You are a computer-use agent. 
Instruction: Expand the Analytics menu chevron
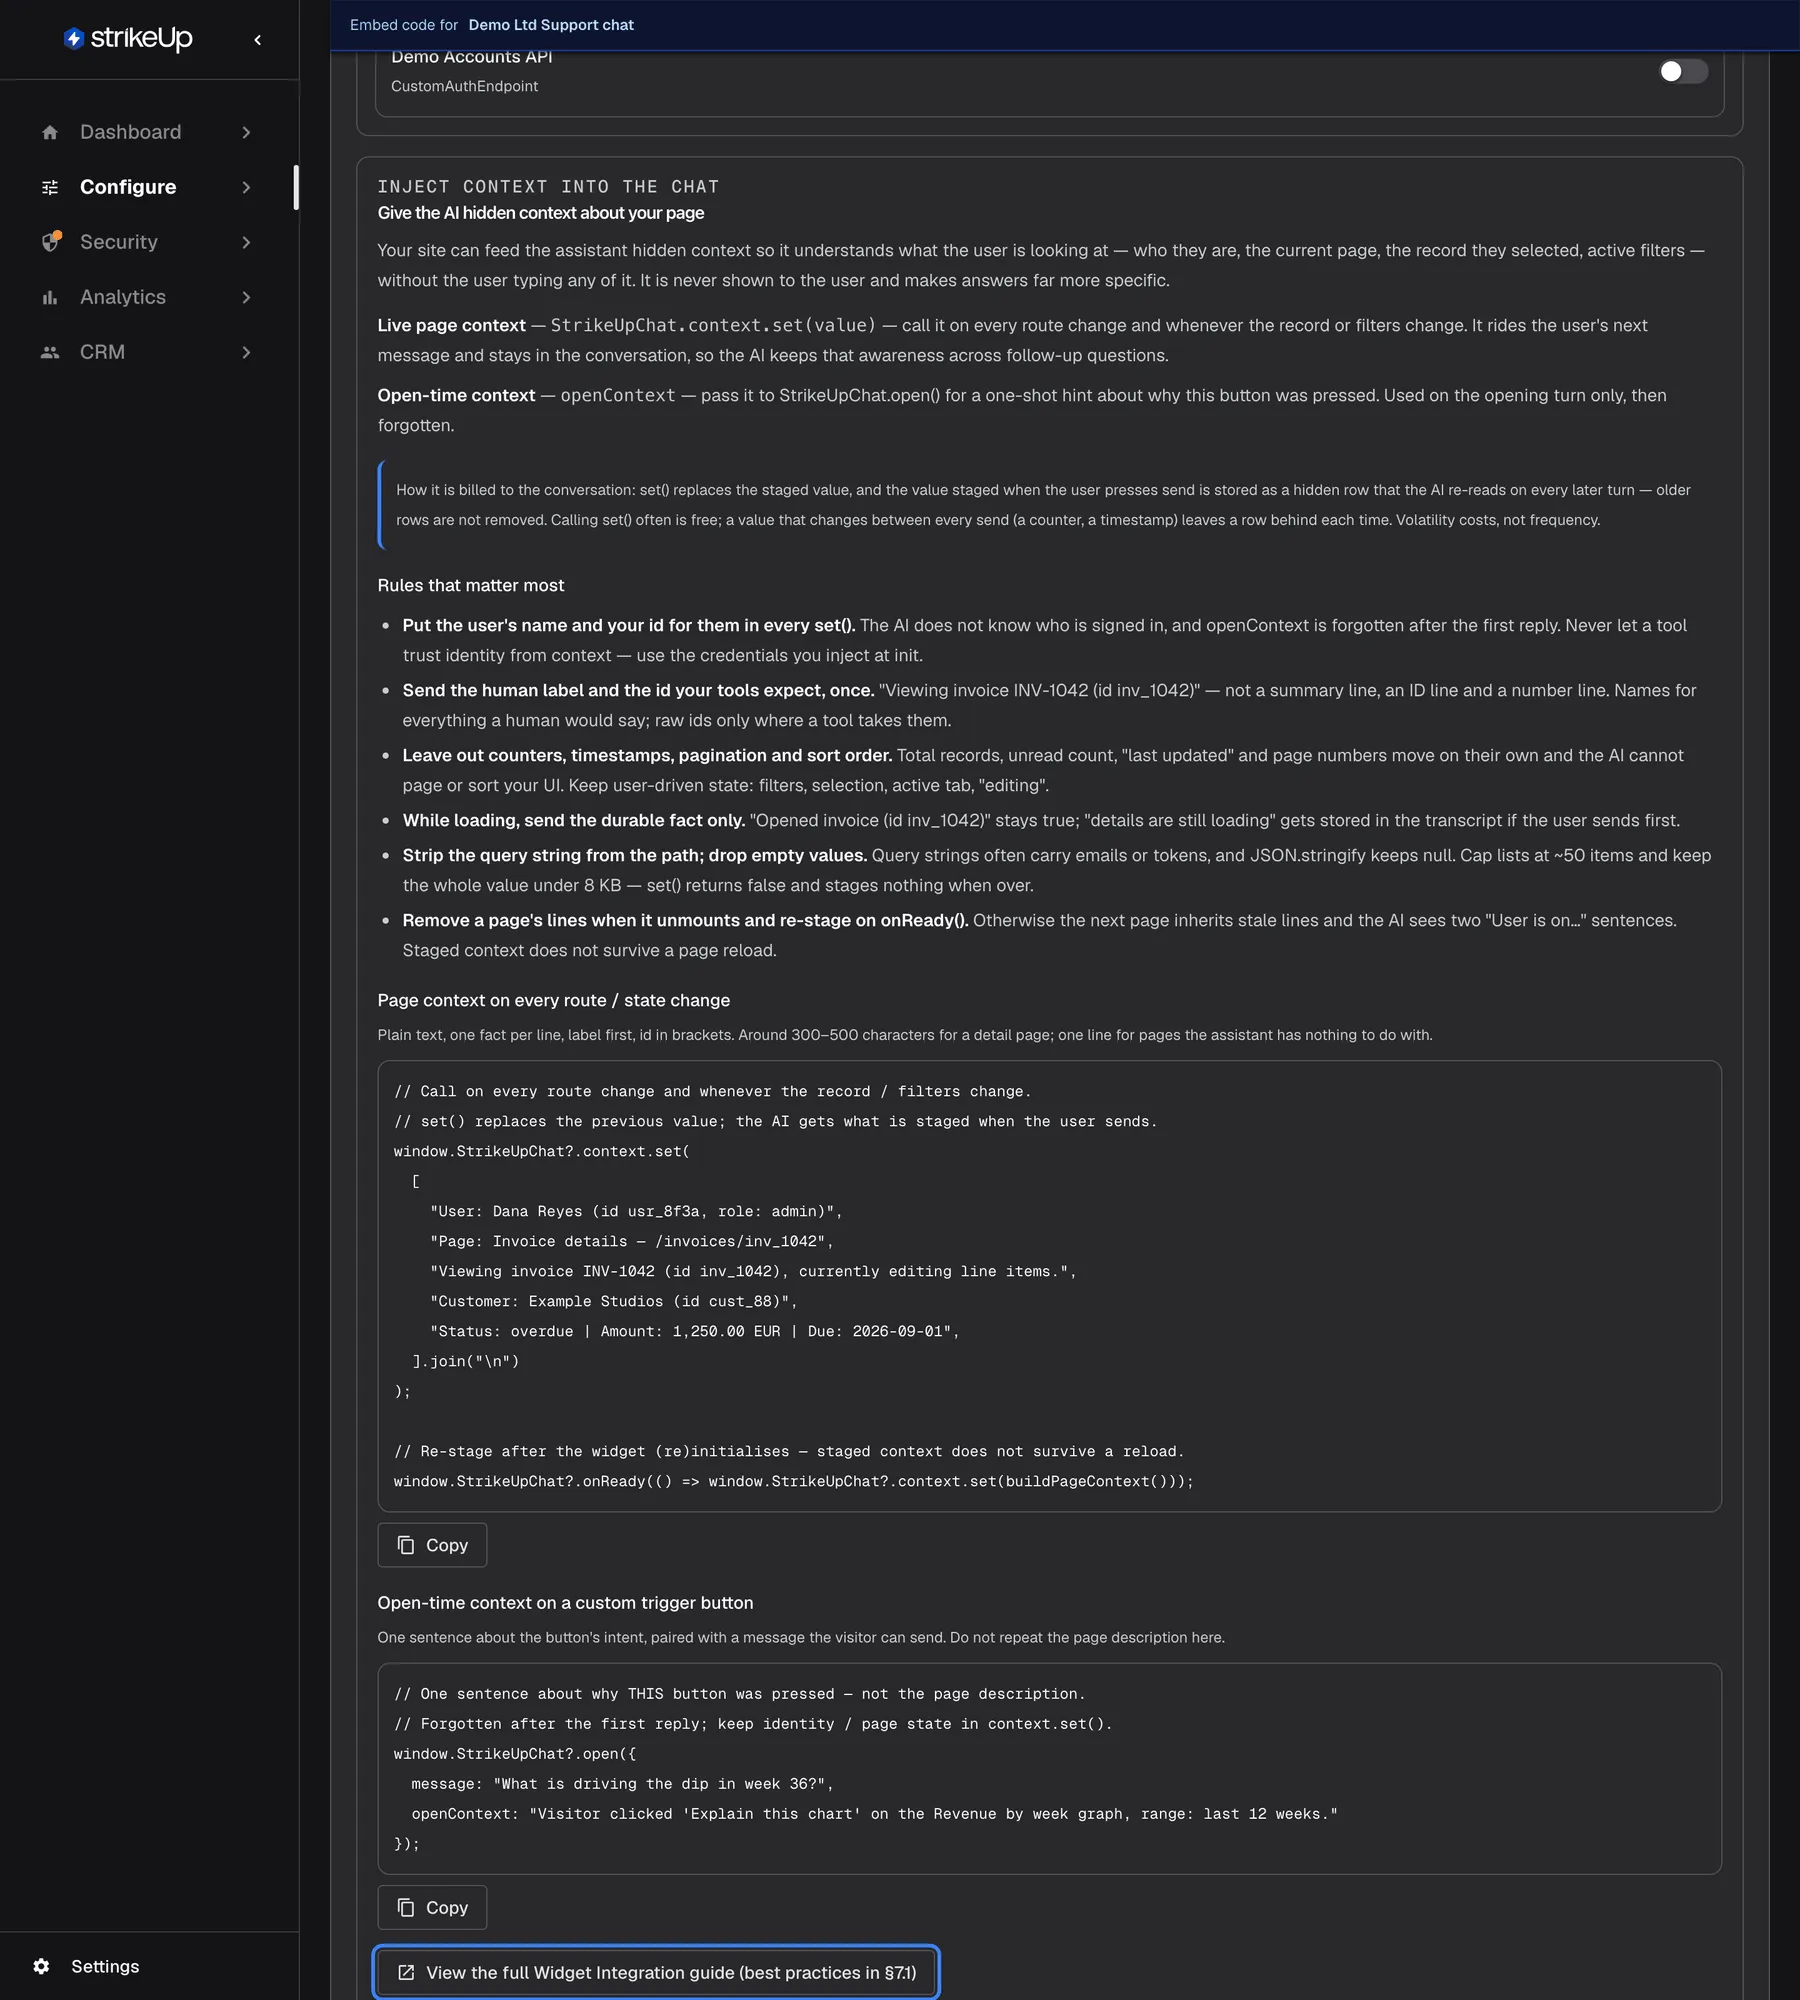pos(246,297)
